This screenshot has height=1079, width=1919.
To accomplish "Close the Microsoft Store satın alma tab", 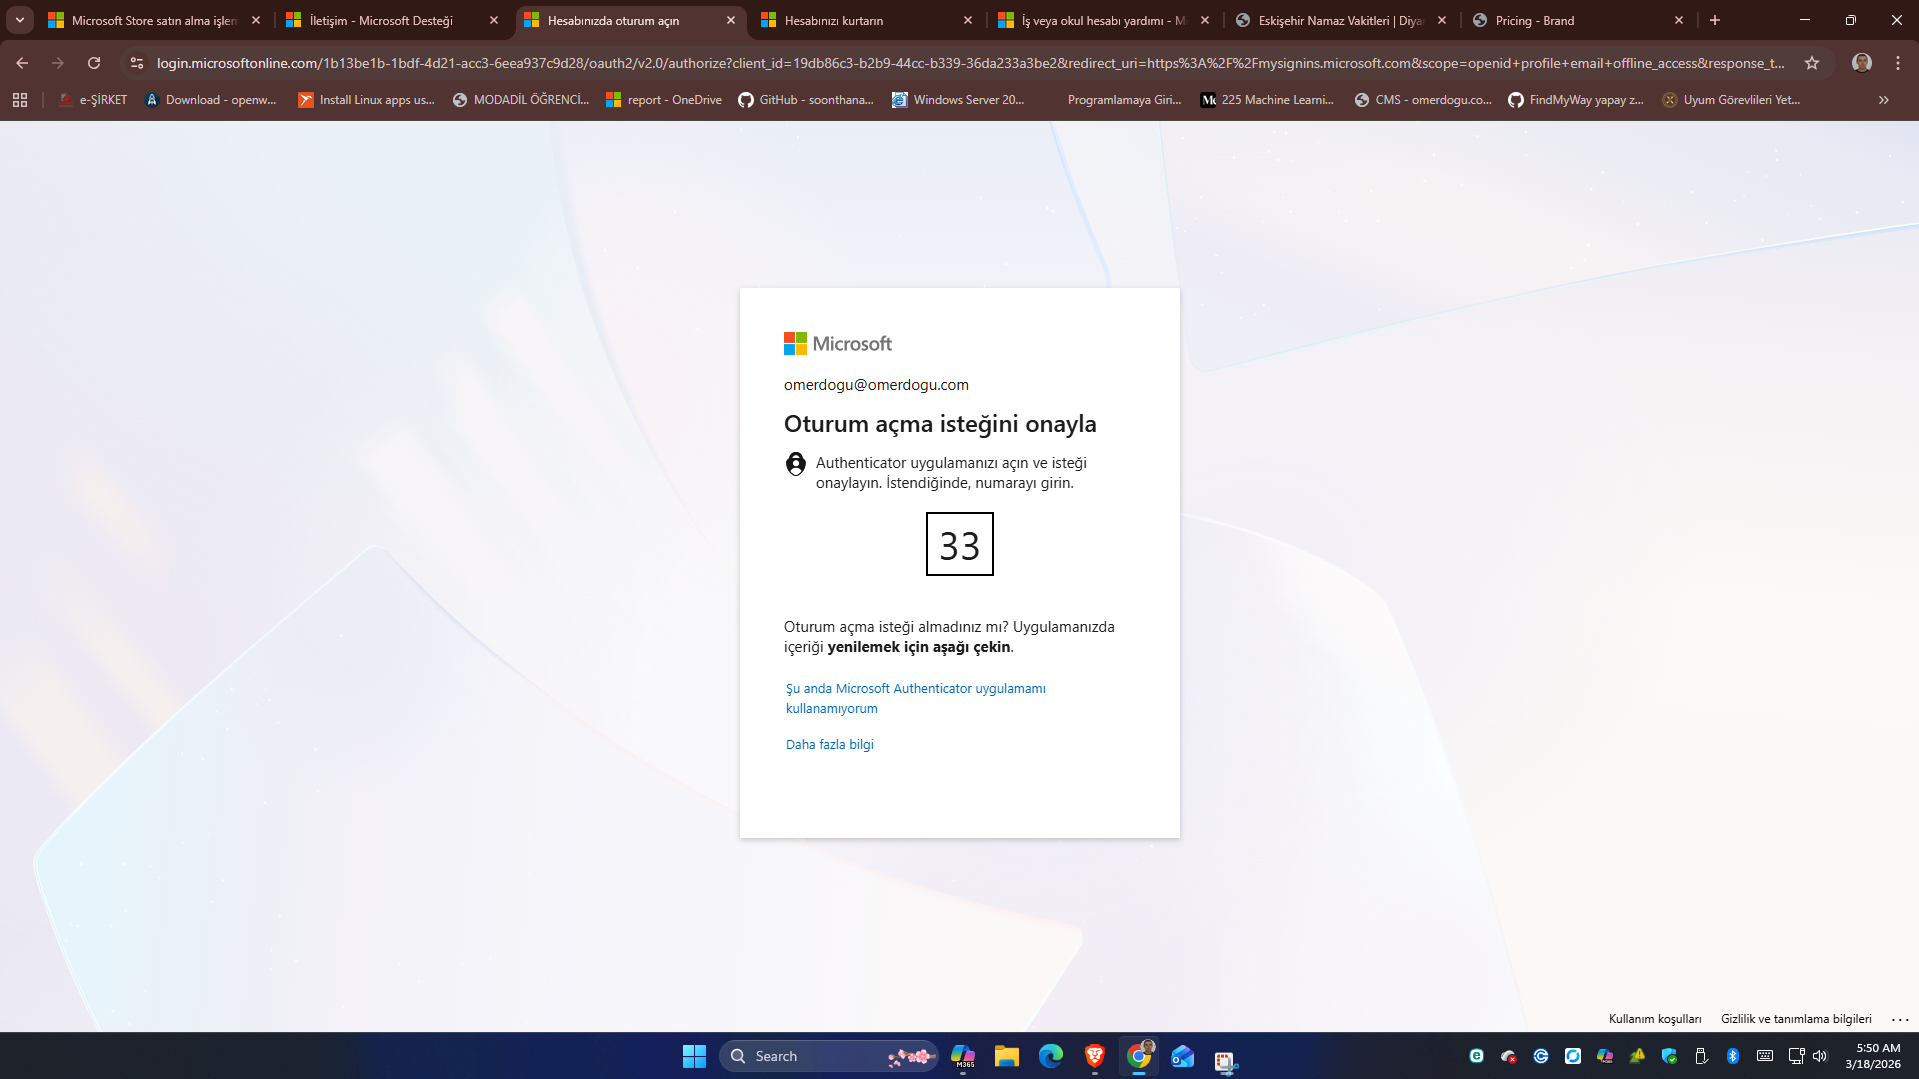I will click(256, 20).
